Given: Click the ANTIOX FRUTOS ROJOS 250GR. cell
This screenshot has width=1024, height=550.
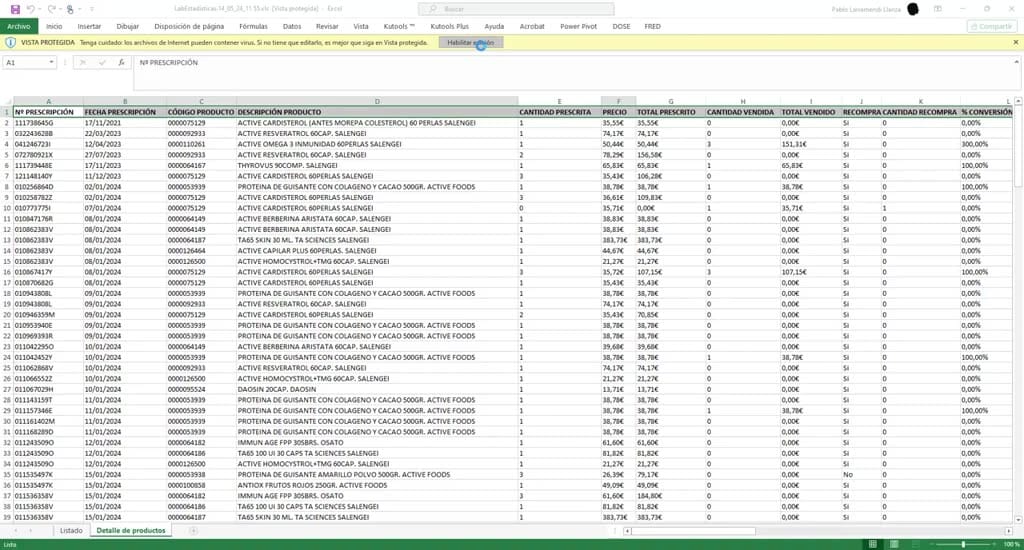Looking at the screenshot, I should click(x=377, y=485).
